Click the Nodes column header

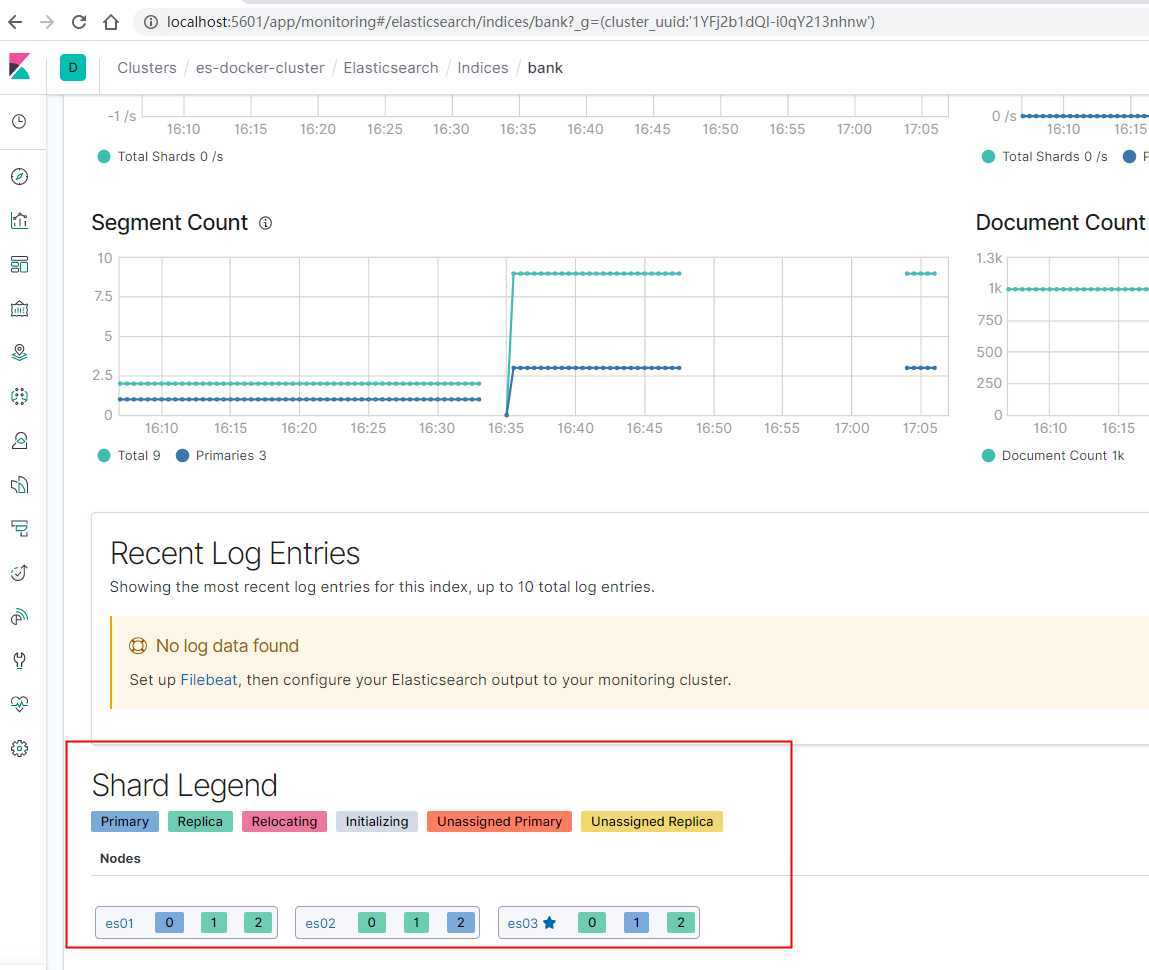pos(120,859)
